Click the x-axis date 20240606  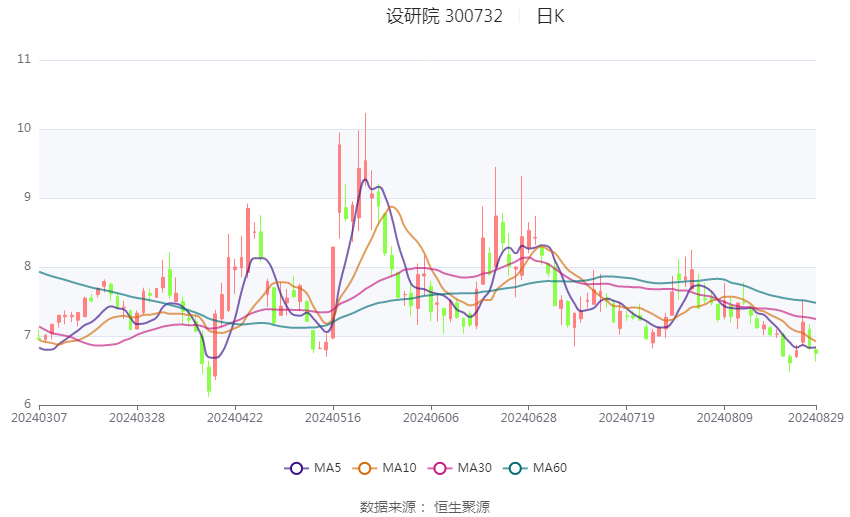point(431,418)
